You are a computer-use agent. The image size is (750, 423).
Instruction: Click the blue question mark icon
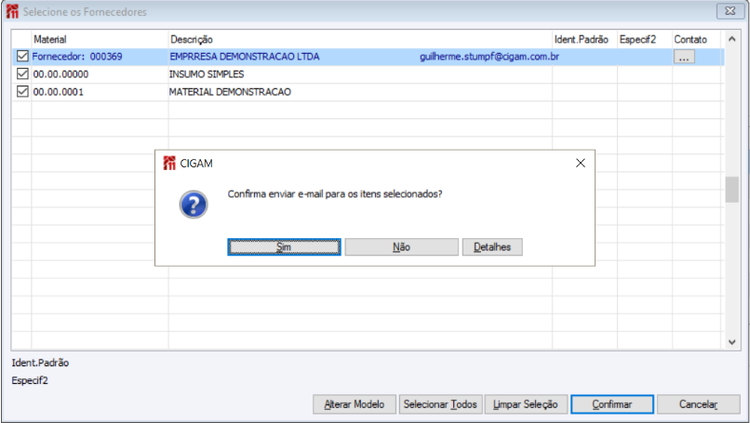[x=193, y=205]
